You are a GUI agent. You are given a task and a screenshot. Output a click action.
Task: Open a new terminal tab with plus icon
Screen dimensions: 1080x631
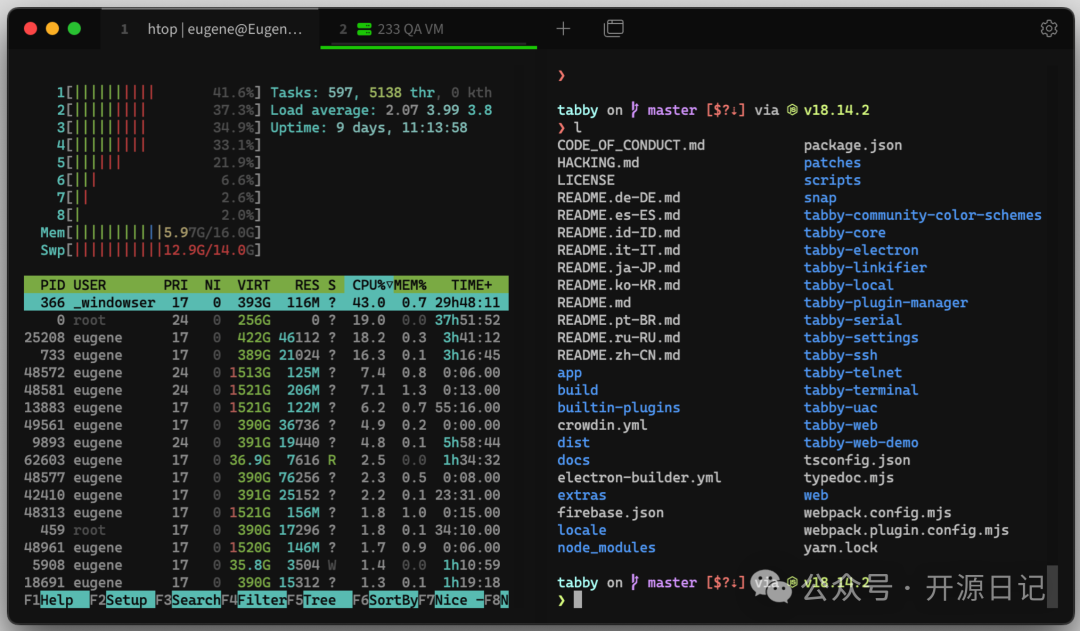(x=563, y=28)
